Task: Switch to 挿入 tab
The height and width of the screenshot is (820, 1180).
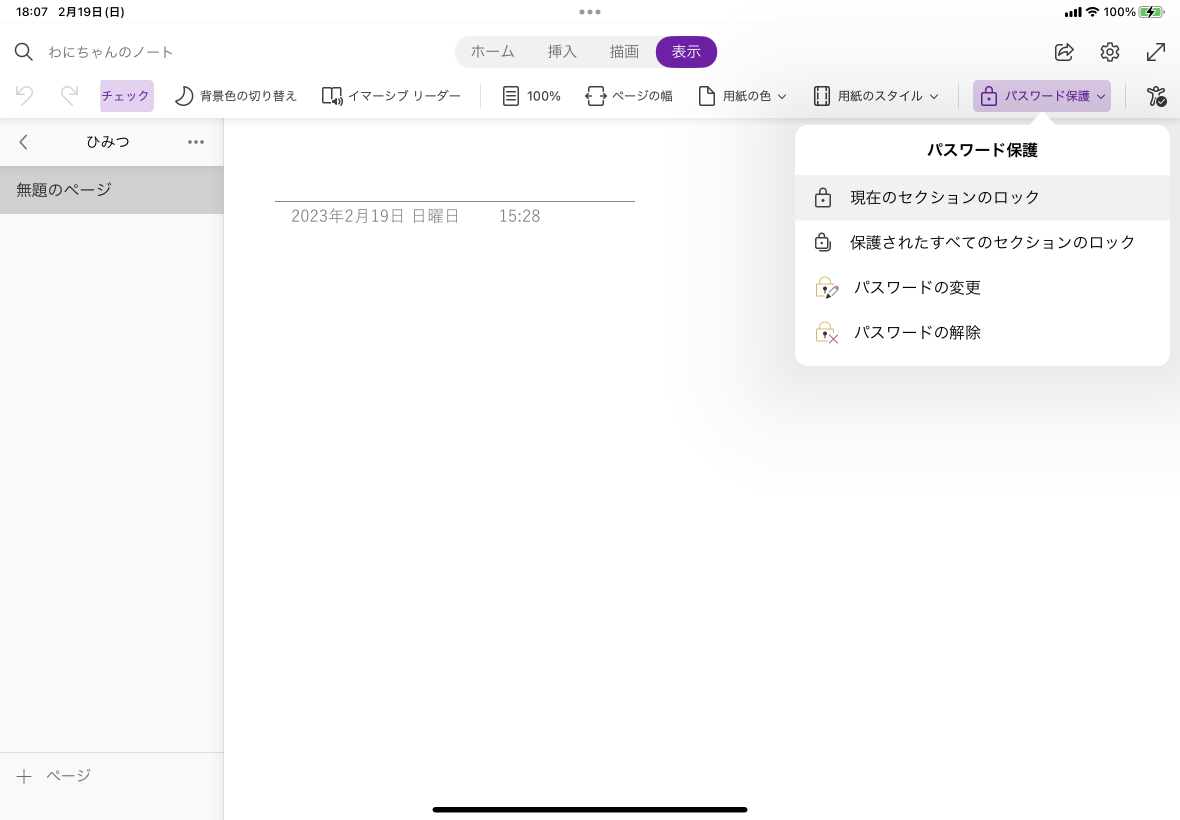Action: pos(562,52)
